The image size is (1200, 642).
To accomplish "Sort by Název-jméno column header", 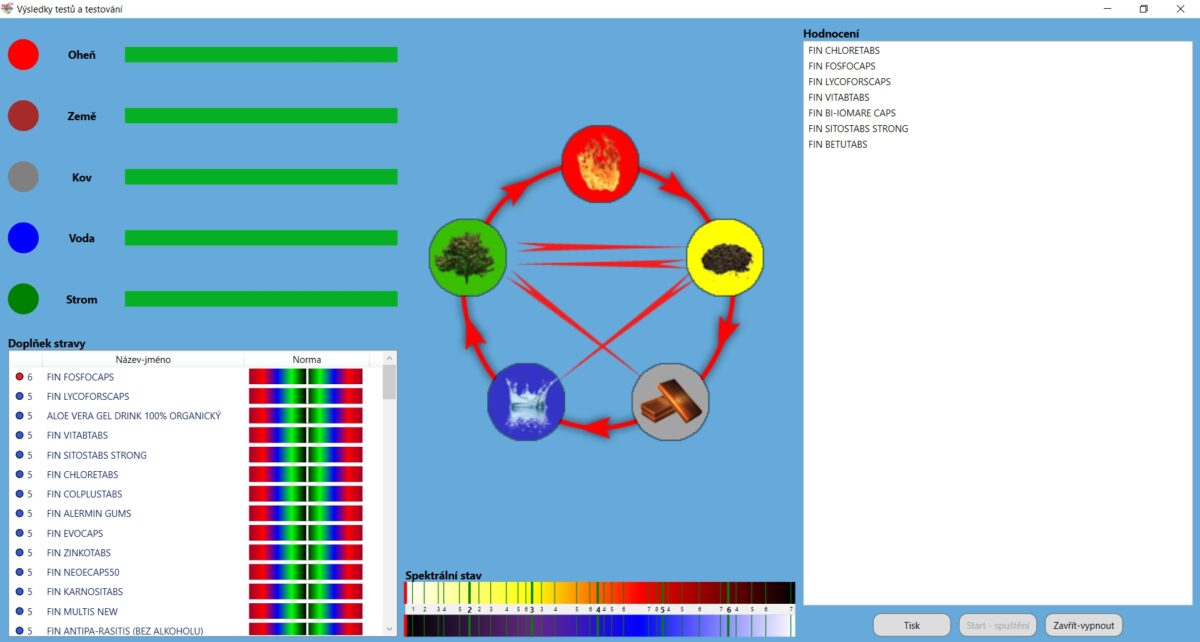I will pyautogui.click(x=128, y=359).
